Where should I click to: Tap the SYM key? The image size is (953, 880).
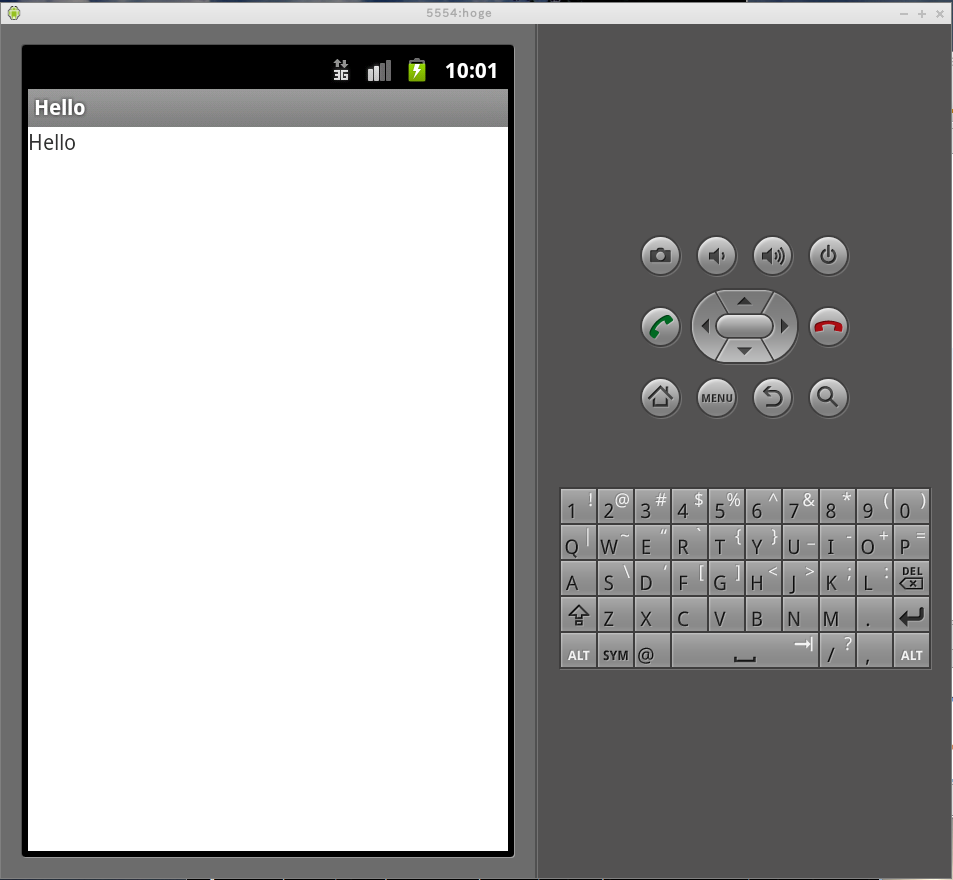[616, 650]
